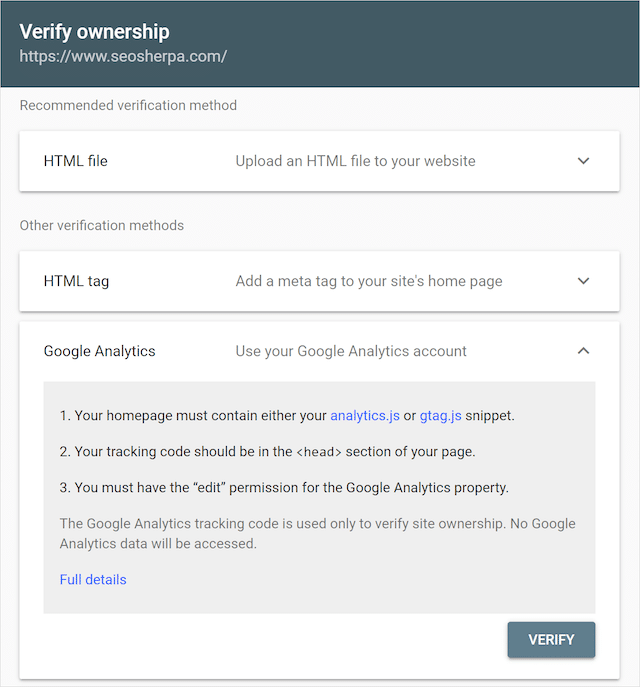Click the seosherpa.com URL in header
Screen dimensions: 640x687
pos(123,56)
